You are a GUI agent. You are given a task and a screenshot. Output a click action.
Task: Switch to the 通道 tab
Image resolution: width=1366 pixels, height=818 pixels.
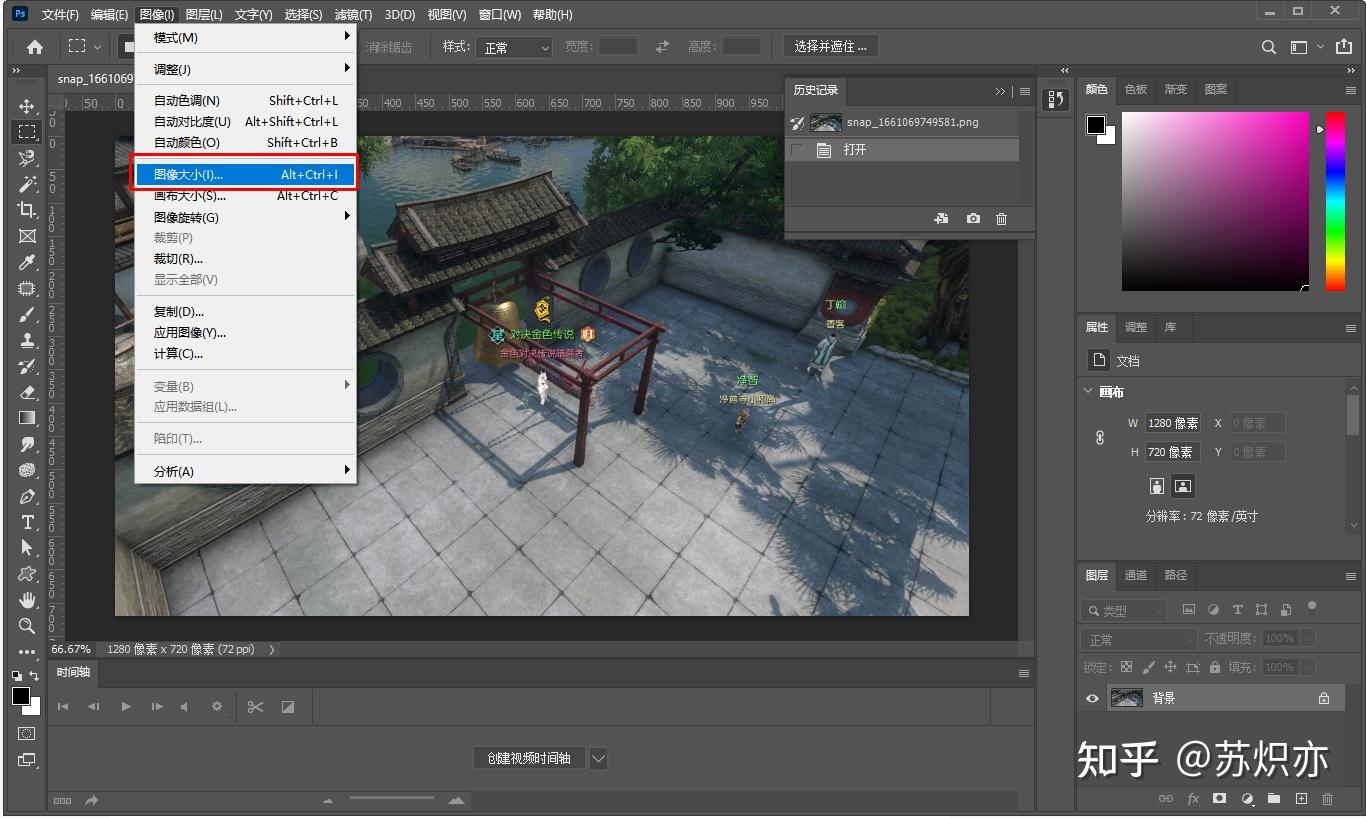point(1136,575)
